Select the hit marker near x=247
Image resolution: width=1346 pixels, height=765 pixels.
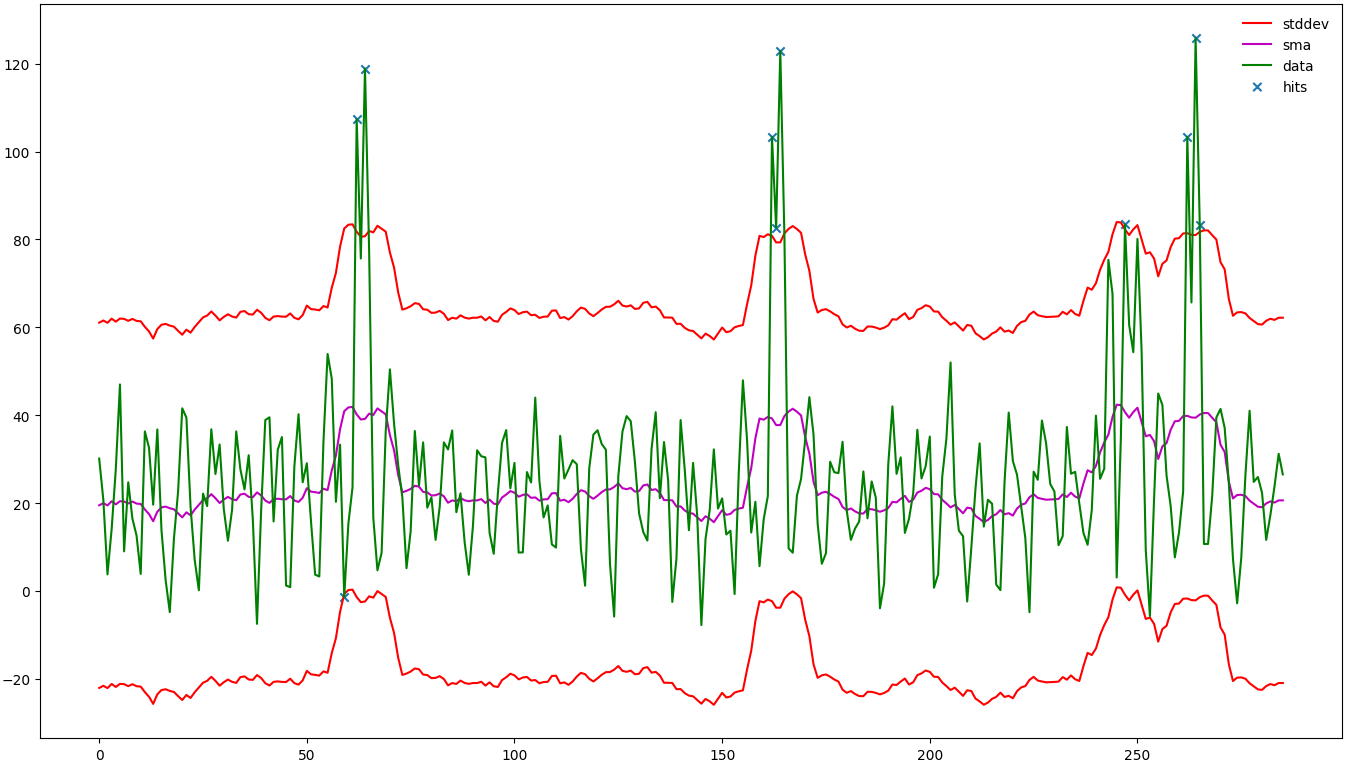click(x=1125, y=225)
